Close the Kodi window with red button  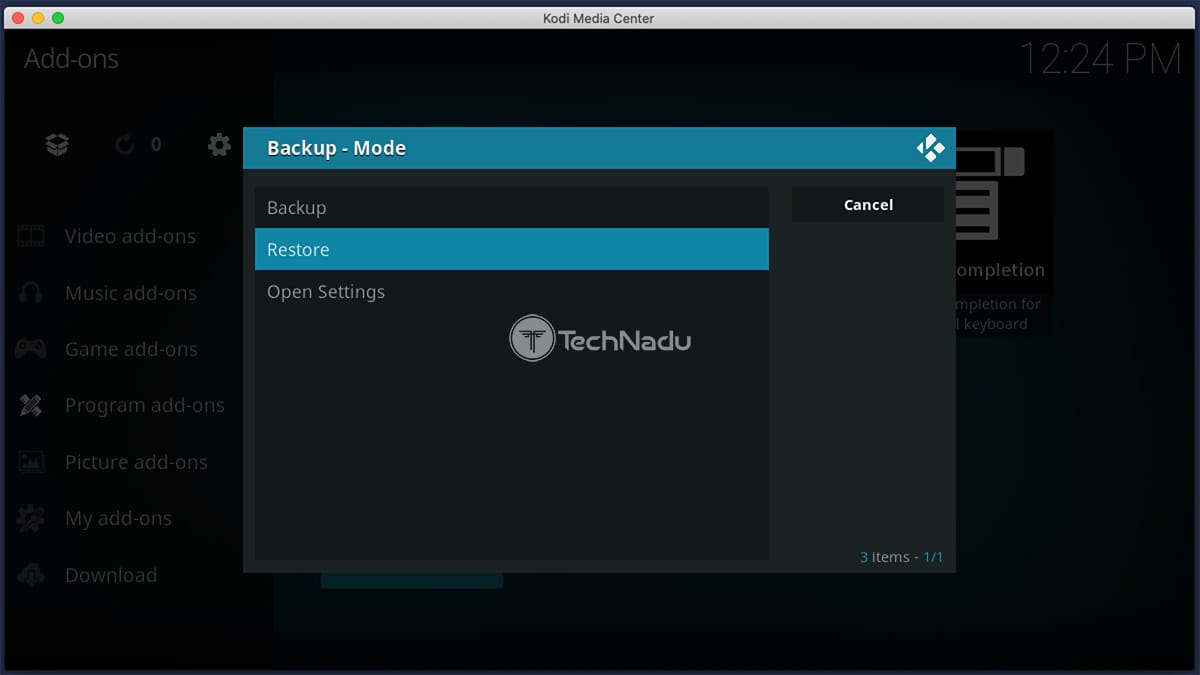[x=18, y=18]
